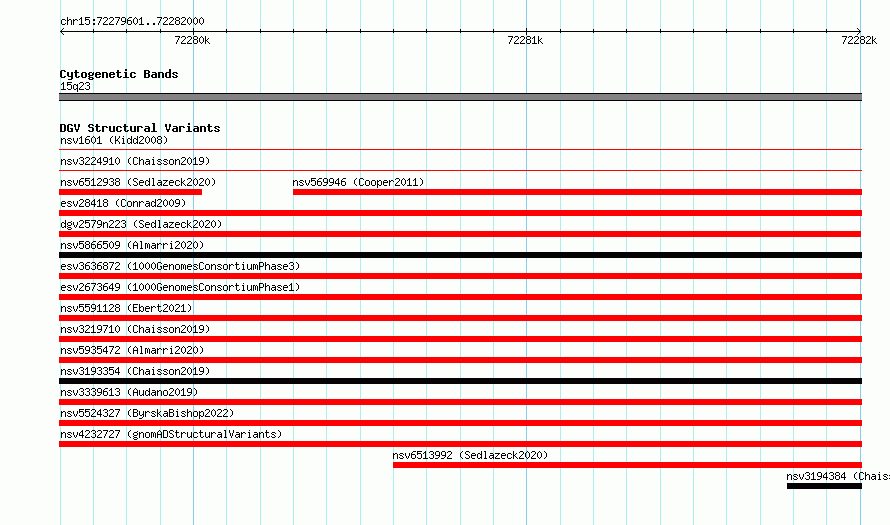Click the red bar under nsv569946
Image resolution: width=890 pixels, height=525 pixels.
577,192
